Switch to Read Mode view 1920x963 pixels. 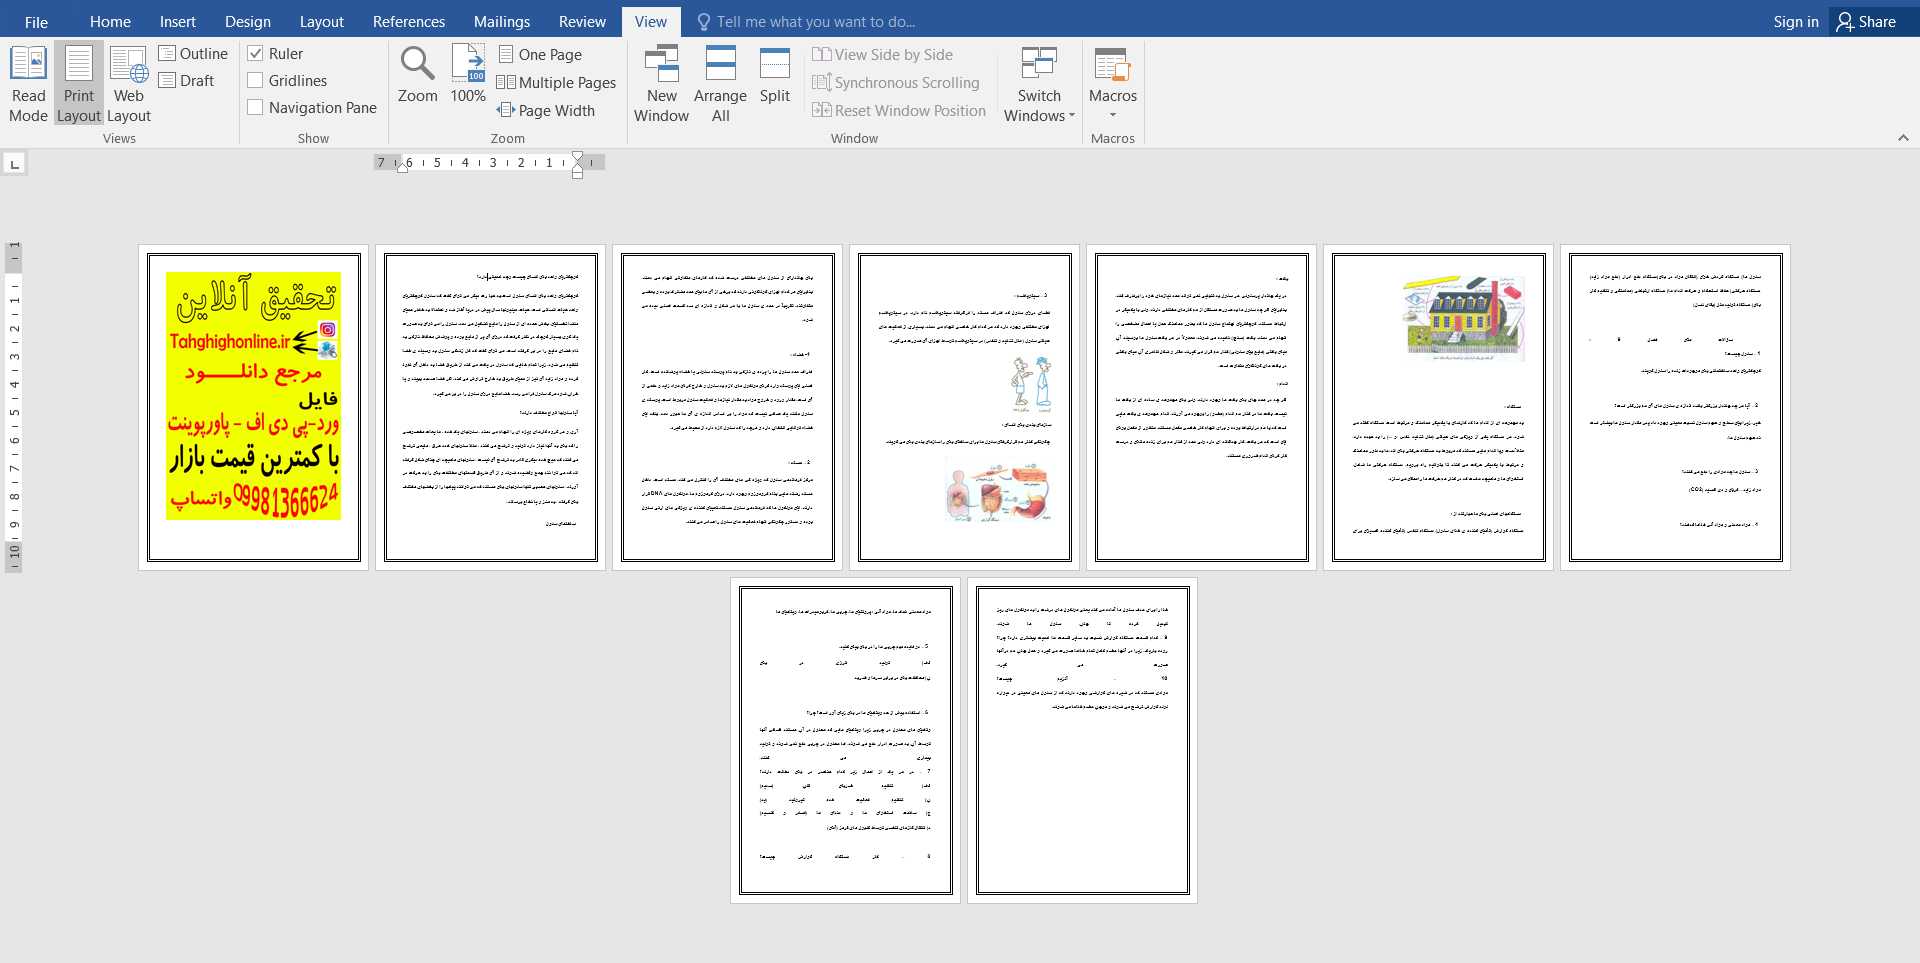[x=28, y=84]
